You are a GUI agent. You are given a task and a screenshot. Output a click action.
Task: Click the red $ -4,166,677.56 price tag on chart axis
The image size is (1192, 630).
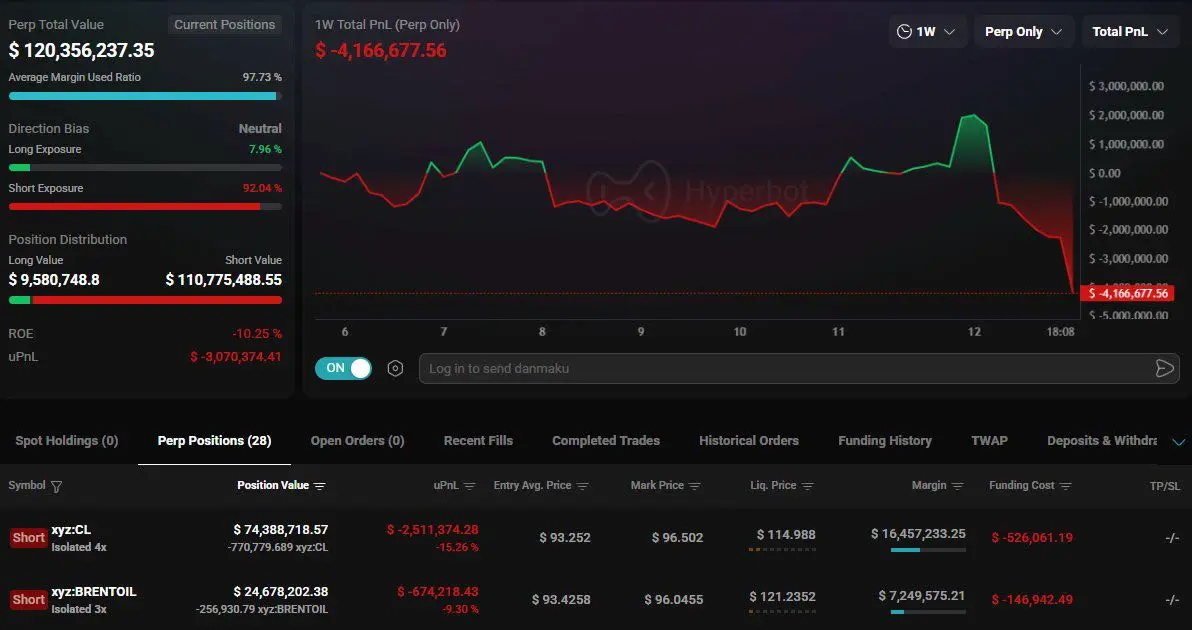[x=1127, y=293]
